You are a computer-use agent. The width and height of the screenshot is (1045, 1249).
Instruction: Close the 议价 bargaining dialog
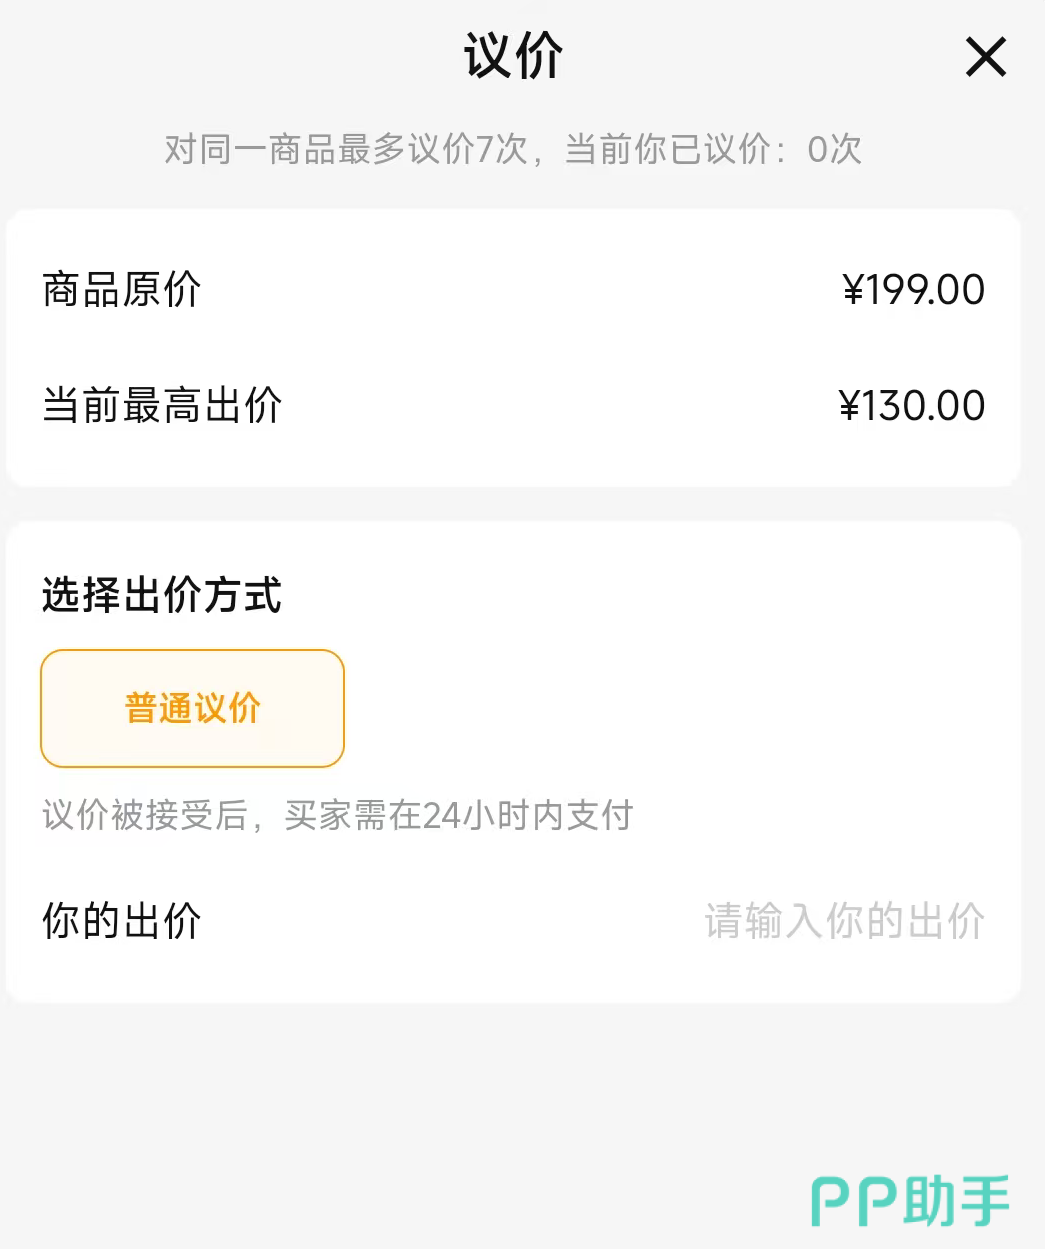pyautogui.click(x=985, y=57)
